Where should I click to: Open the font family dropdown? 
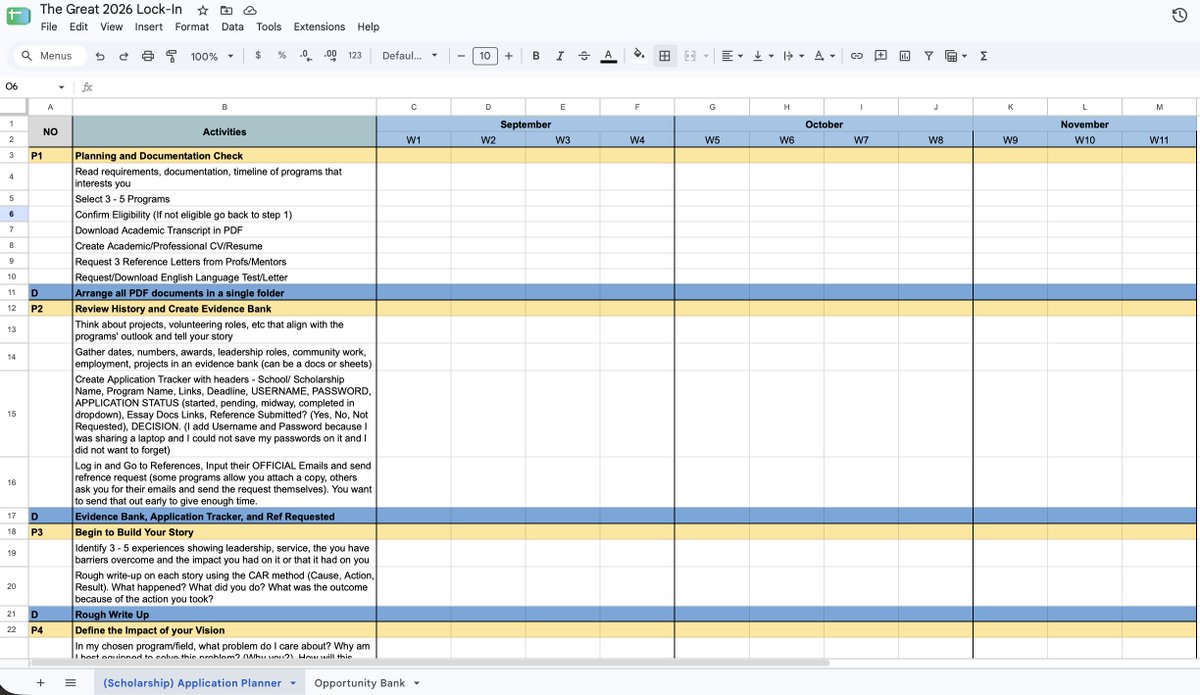pos(410,56)
